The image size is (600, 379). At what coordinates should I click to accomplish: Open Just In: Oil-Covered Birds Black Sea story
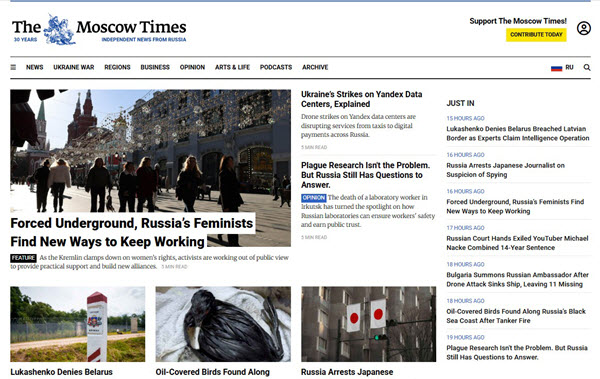(516, 316)
